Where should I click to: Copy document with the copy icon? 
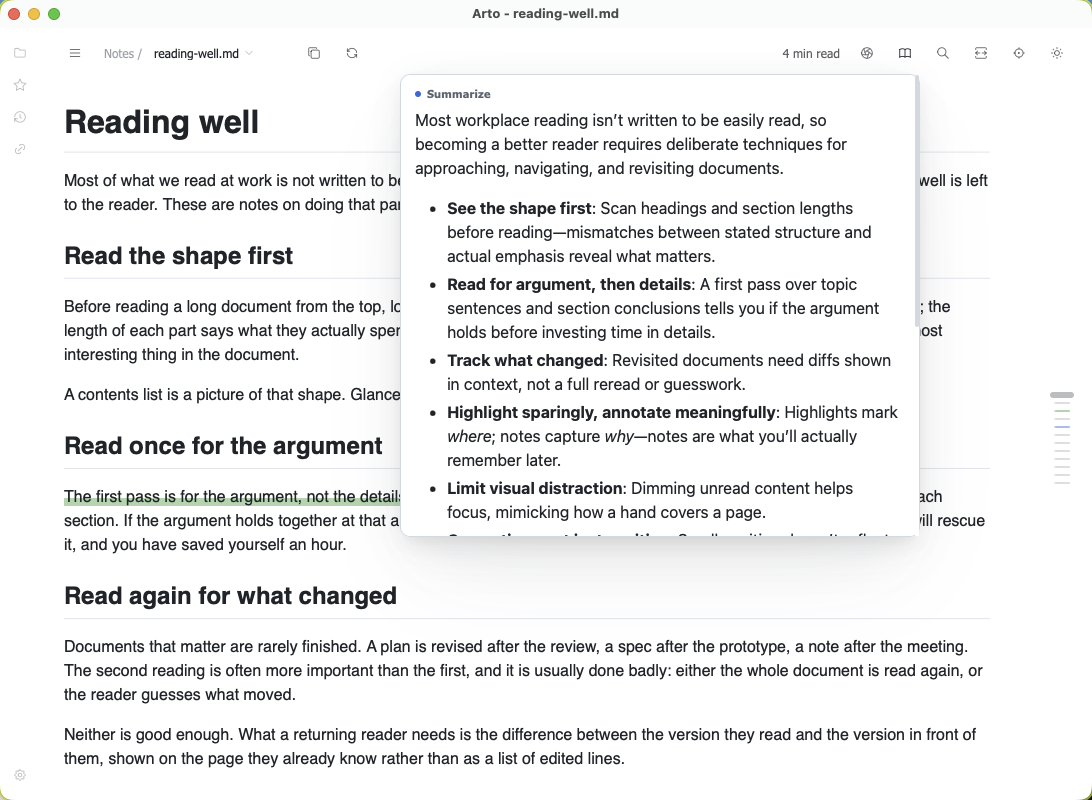(314, 53)
